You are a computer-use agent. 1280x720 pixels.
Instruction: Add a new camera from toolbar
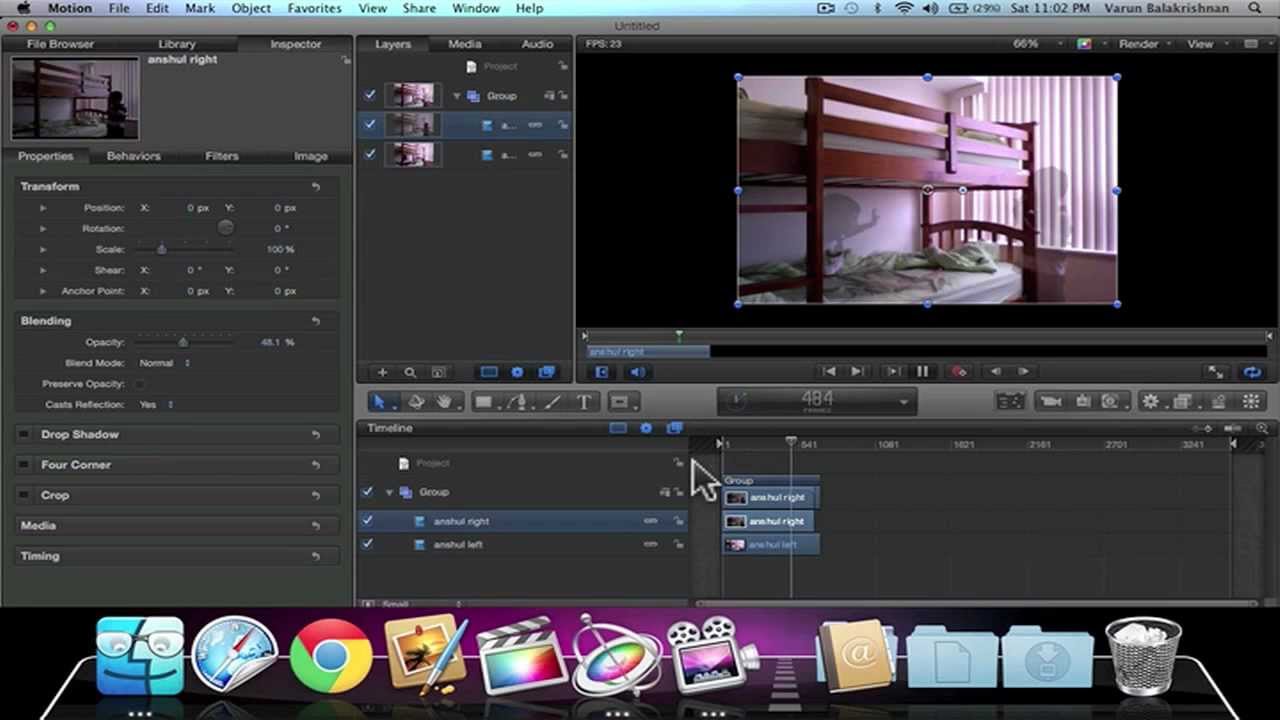tap(1051, 401)
